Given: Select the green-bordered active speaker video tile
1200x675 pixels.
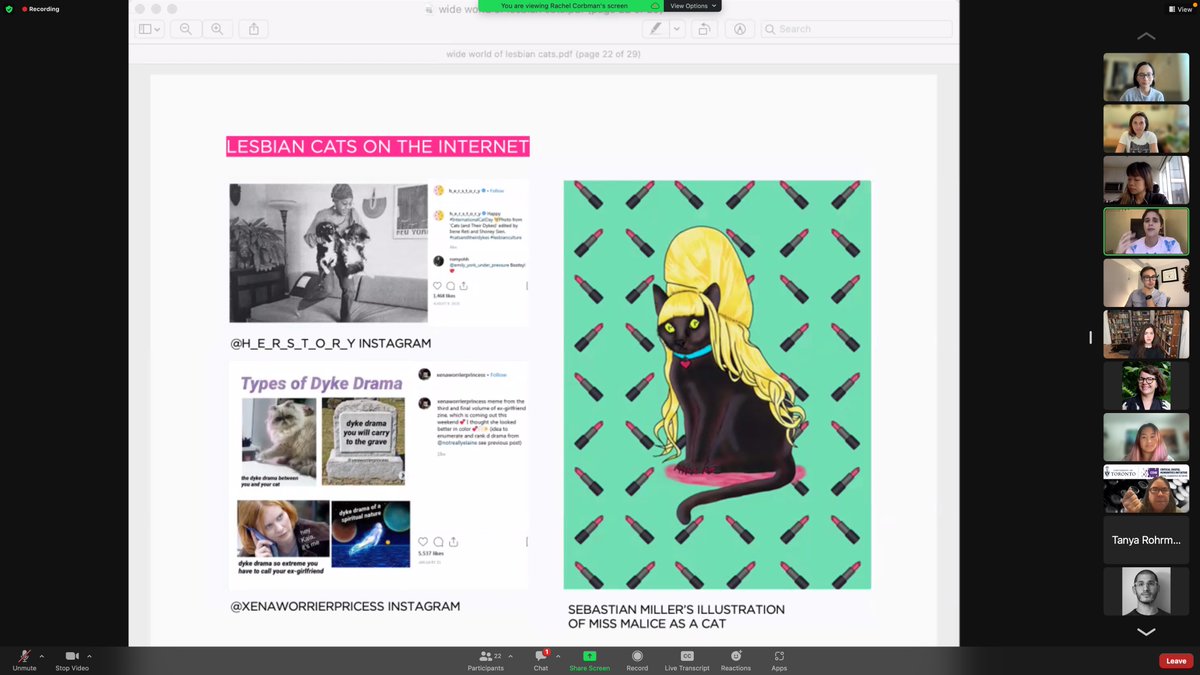Looking at the screenshot, I should tap(1146, 231).
